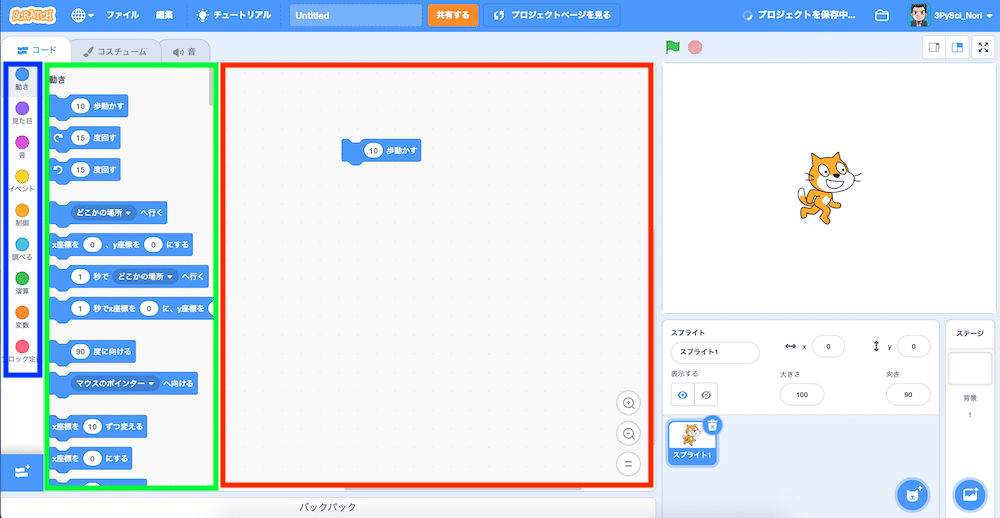Open My Stuff folder icon
Screen dimensions: 1000x518
(x=882, y=15)
